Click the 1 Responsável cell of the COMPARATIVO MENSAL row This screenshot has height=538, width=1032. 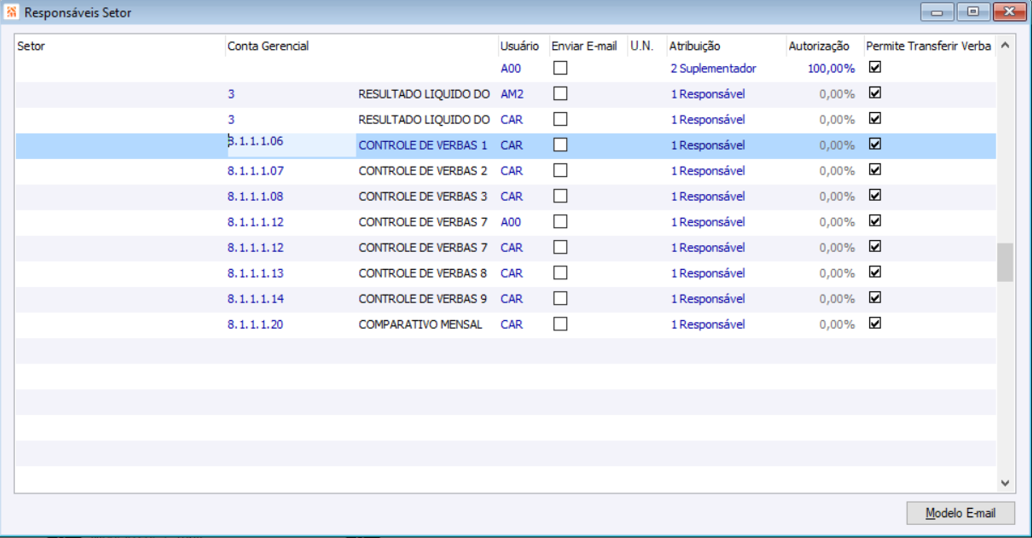tap(708, 325)
